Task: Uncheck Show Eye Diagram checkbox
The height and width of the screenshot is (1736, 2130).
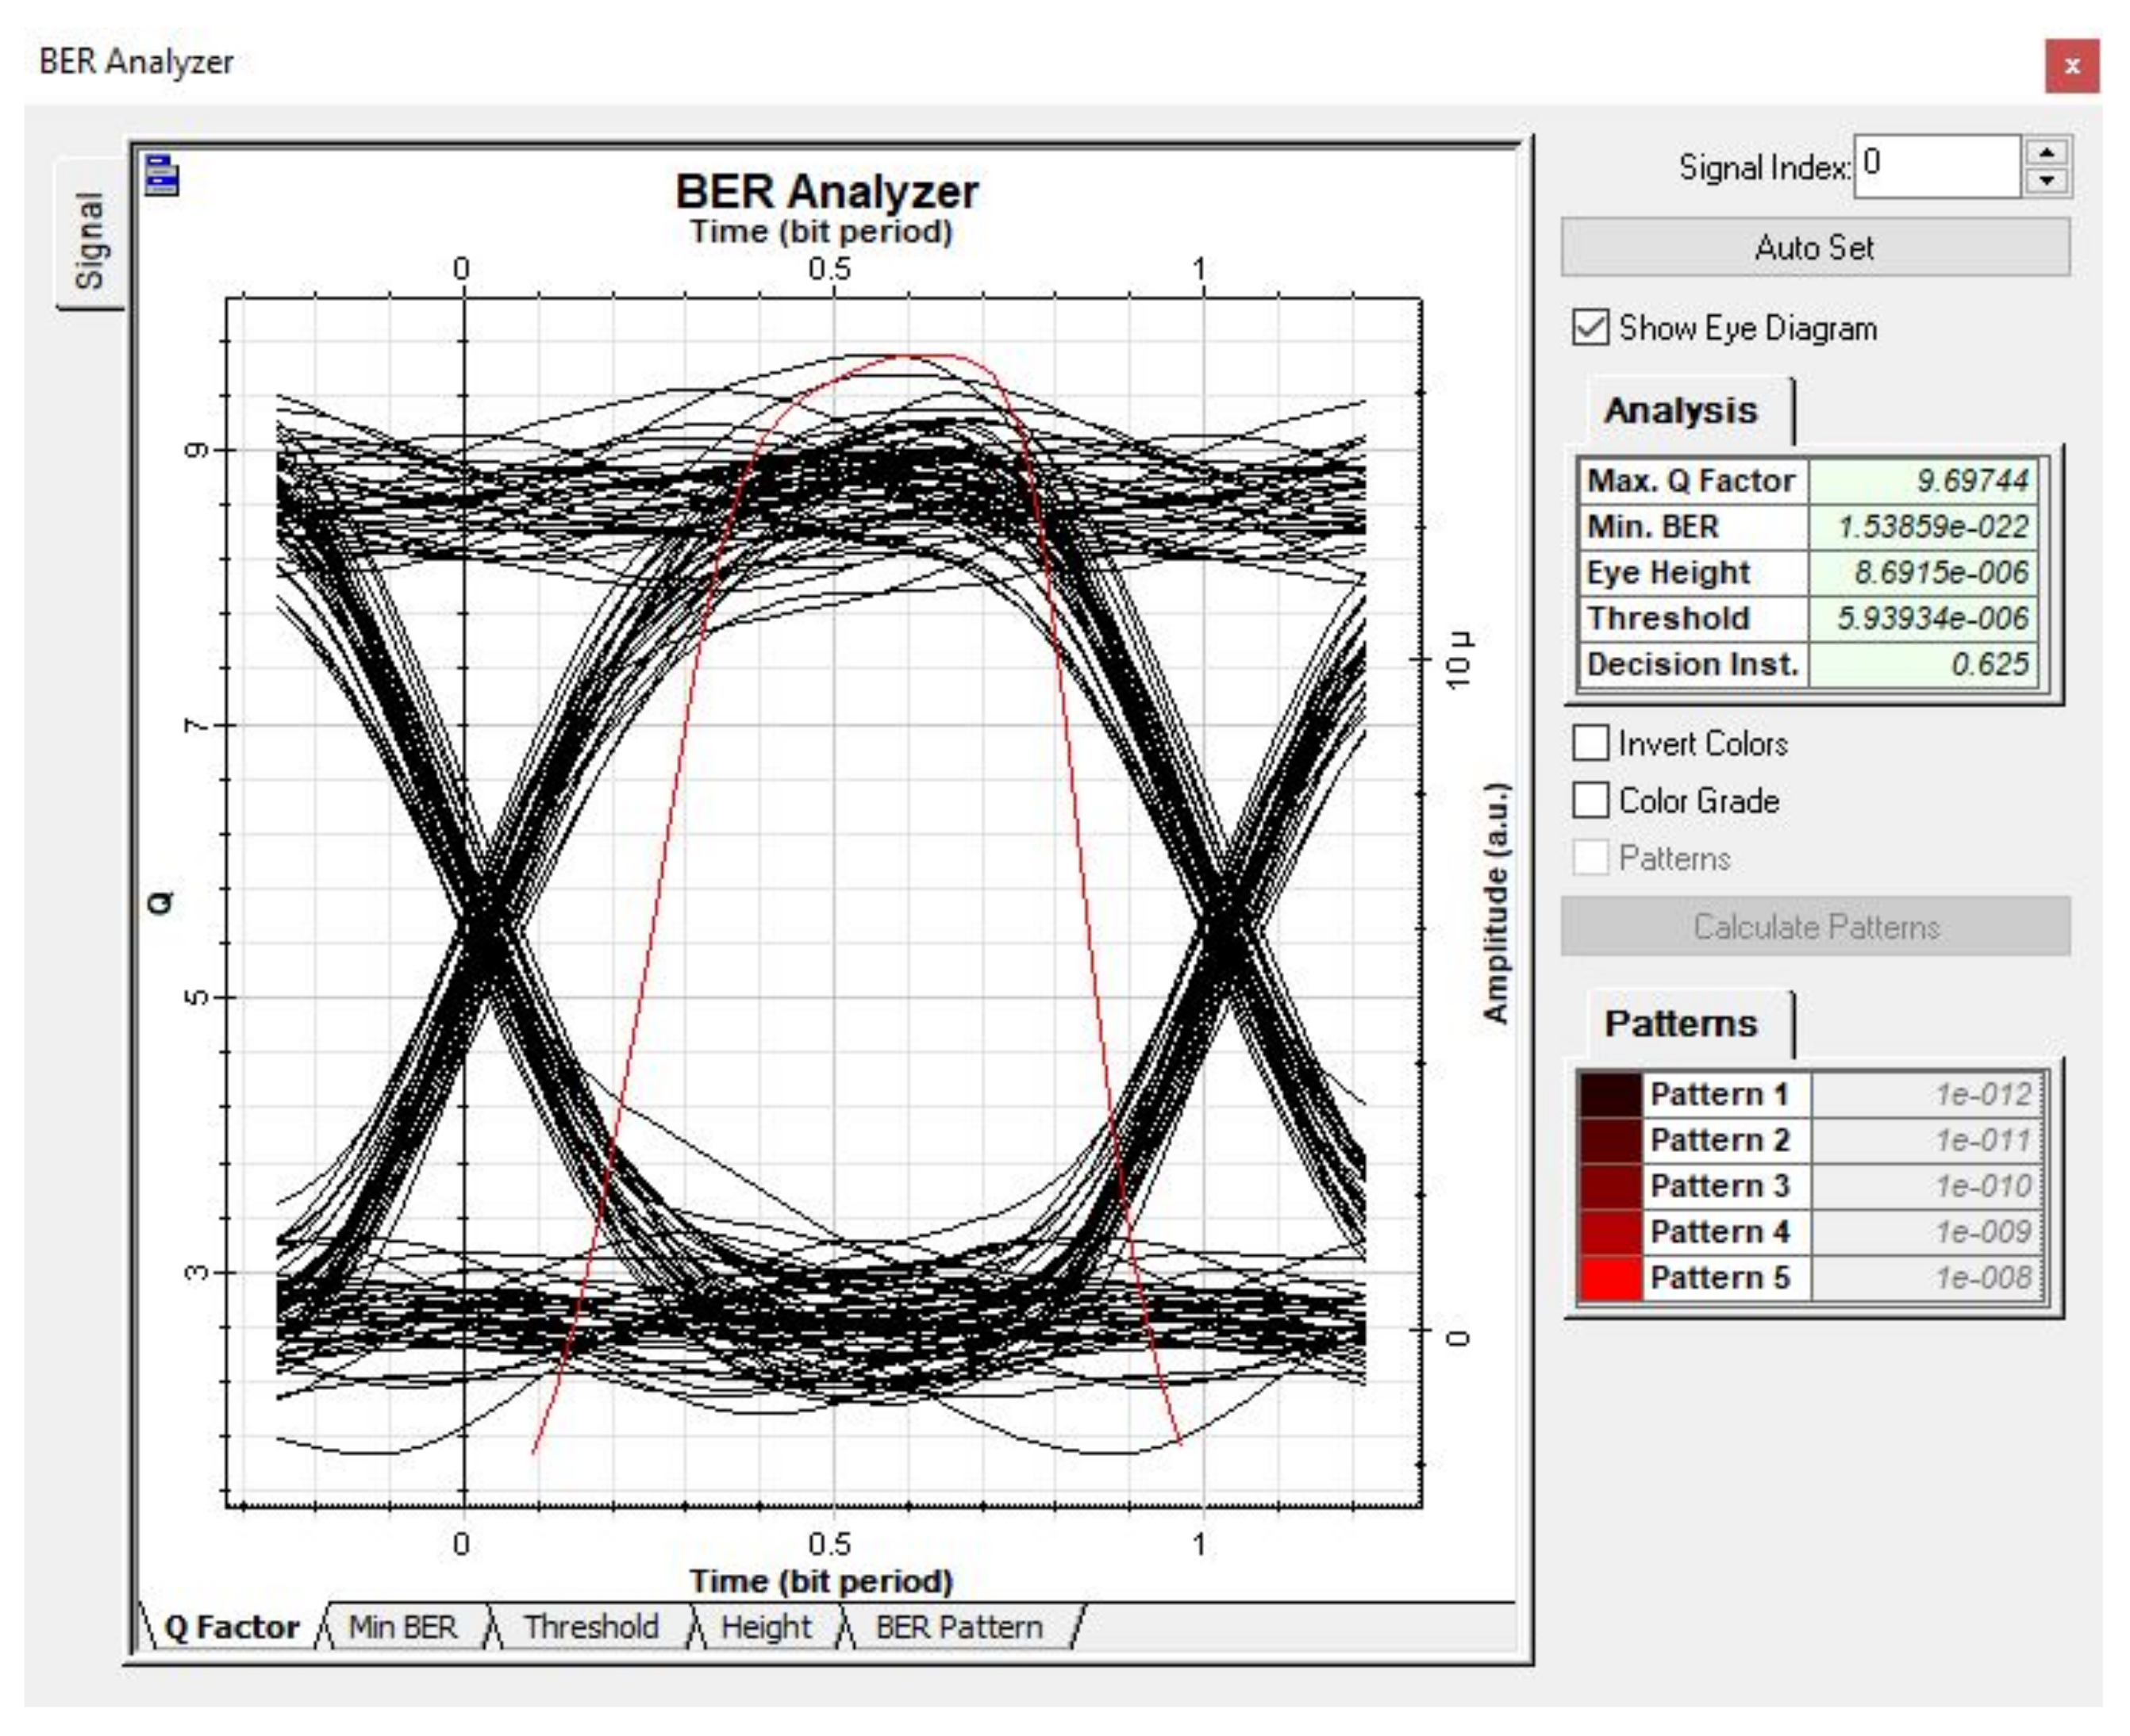Action: pos(1590,328)
